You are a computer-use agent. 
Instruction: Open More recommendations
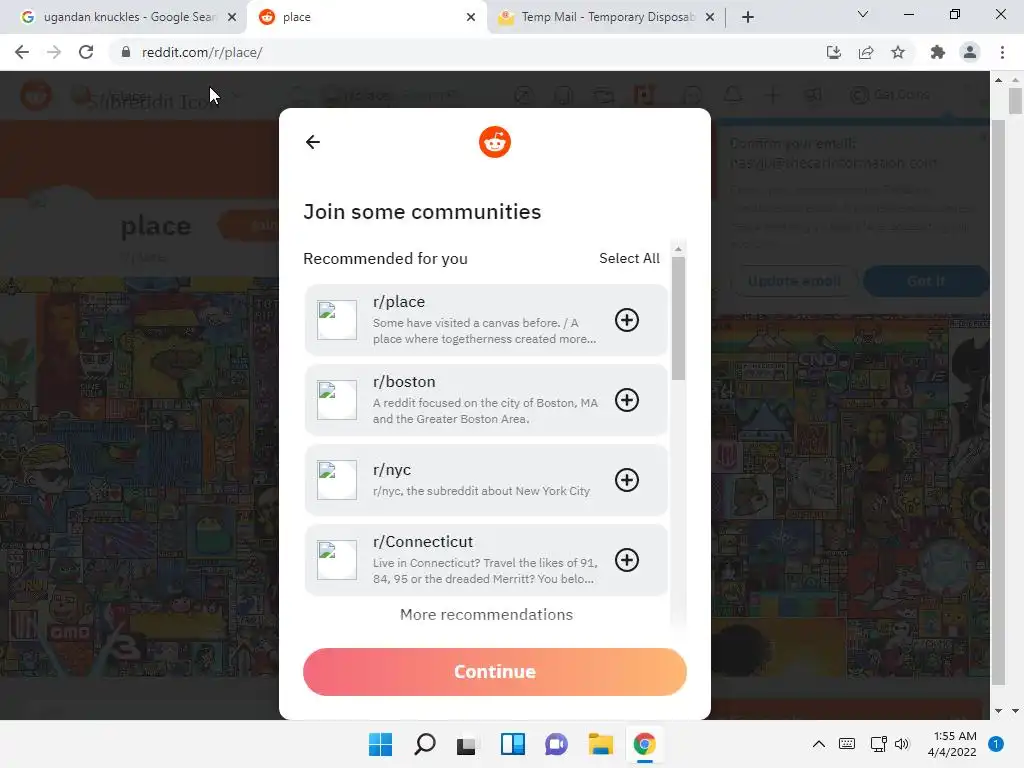(486, 615)
